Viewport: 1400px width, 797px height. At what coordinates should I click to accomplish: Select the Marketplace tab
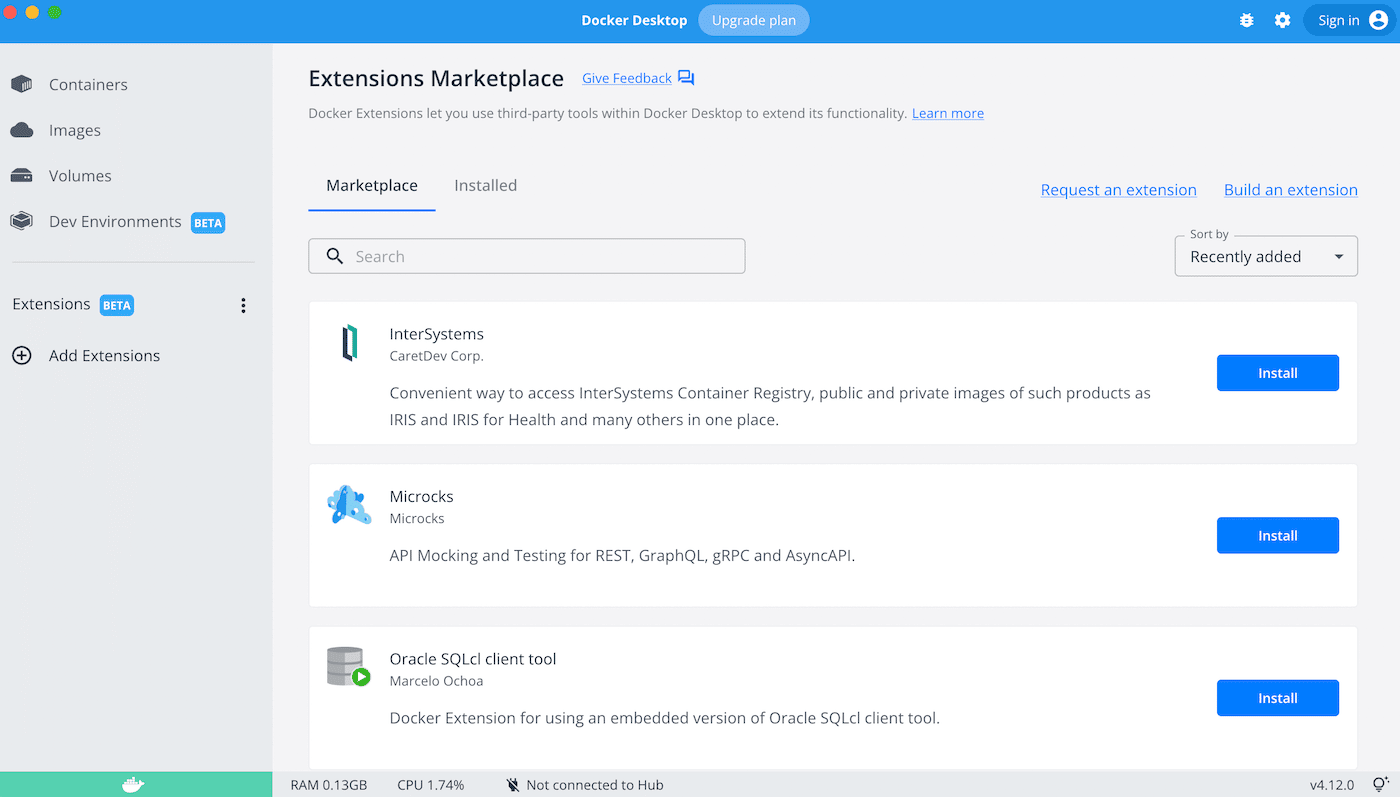coord(372,185)
